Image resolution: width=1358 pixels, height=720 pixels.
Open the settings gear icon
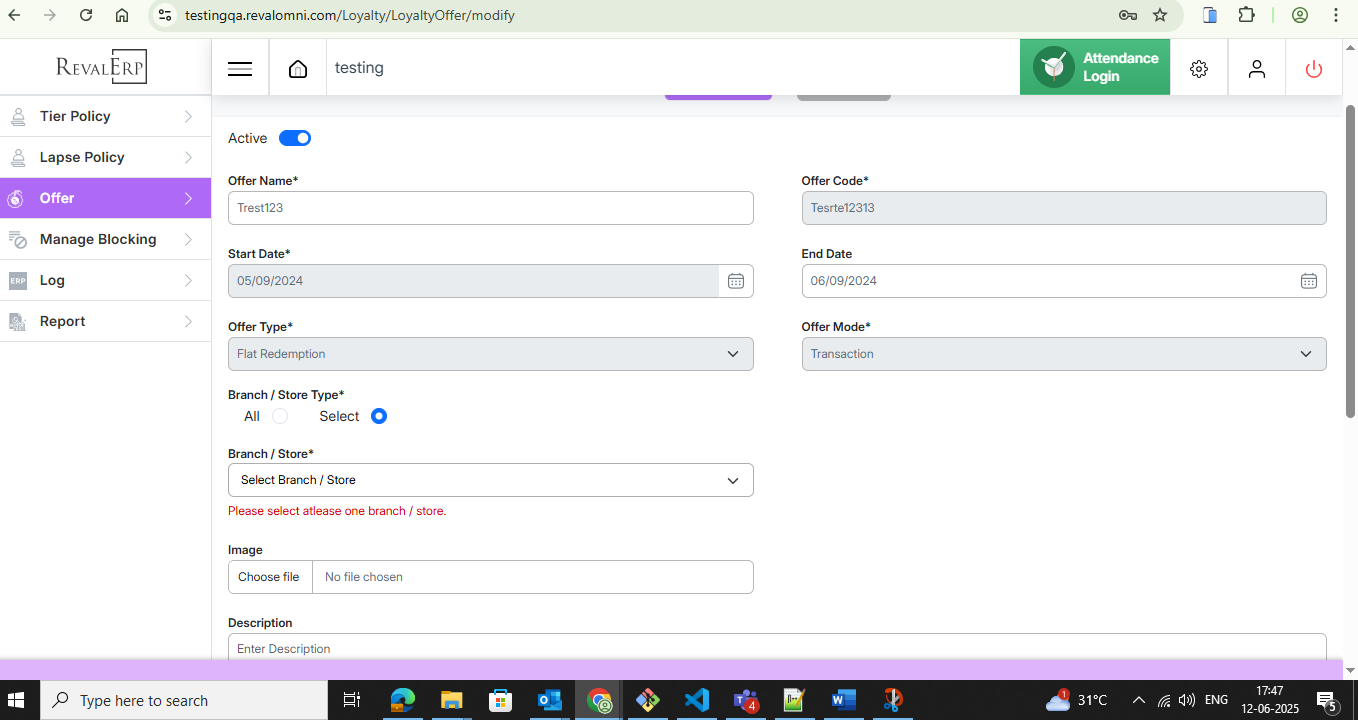[x=1198, y=69]
